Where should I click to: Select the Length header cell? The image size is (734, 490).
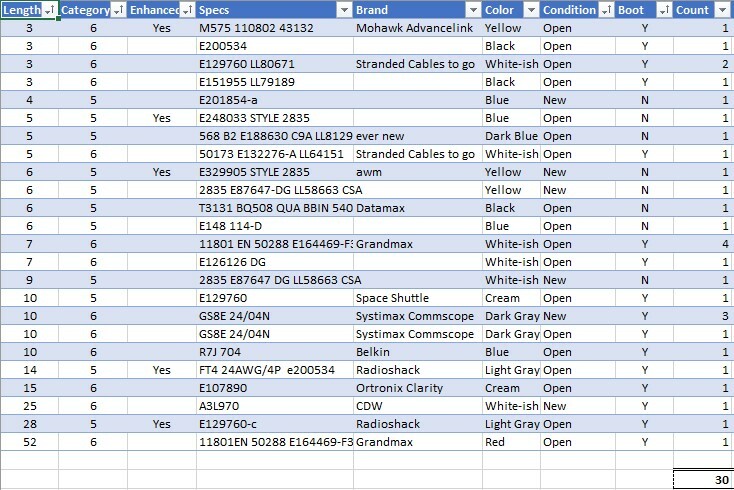pos(29,10)
